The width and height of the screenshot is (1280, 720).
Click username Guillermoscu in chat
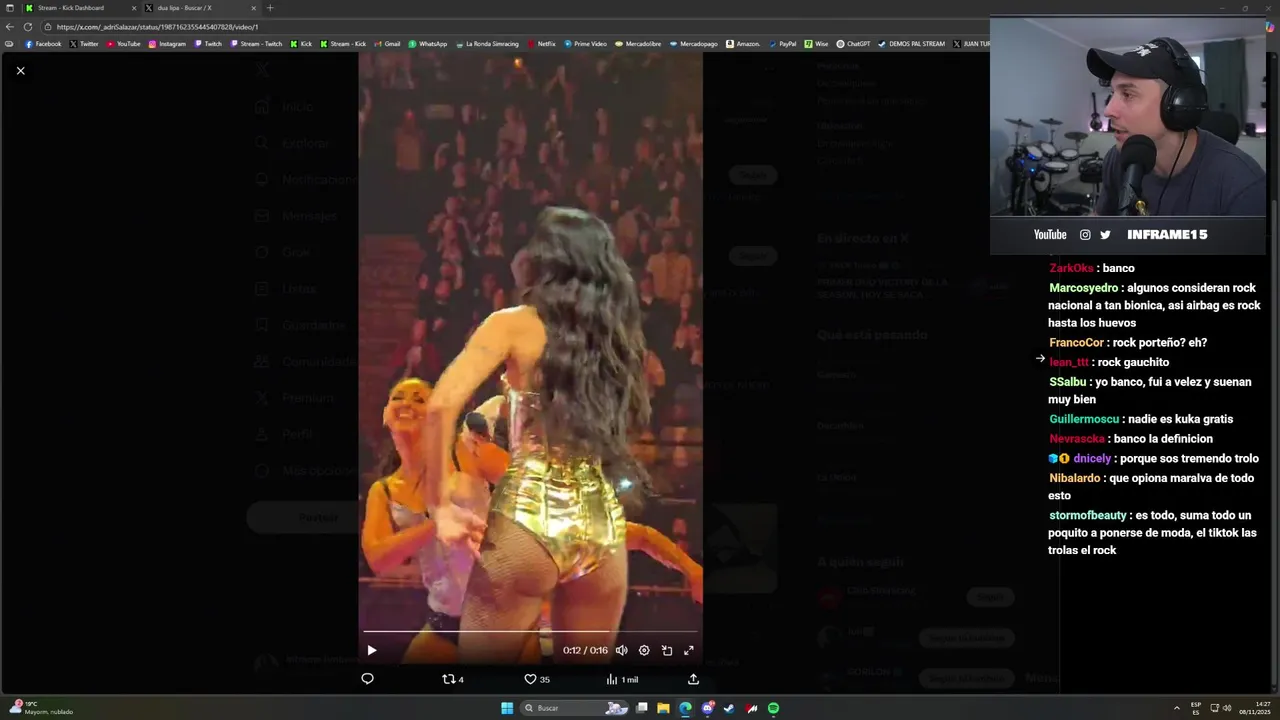point(1084,419)
